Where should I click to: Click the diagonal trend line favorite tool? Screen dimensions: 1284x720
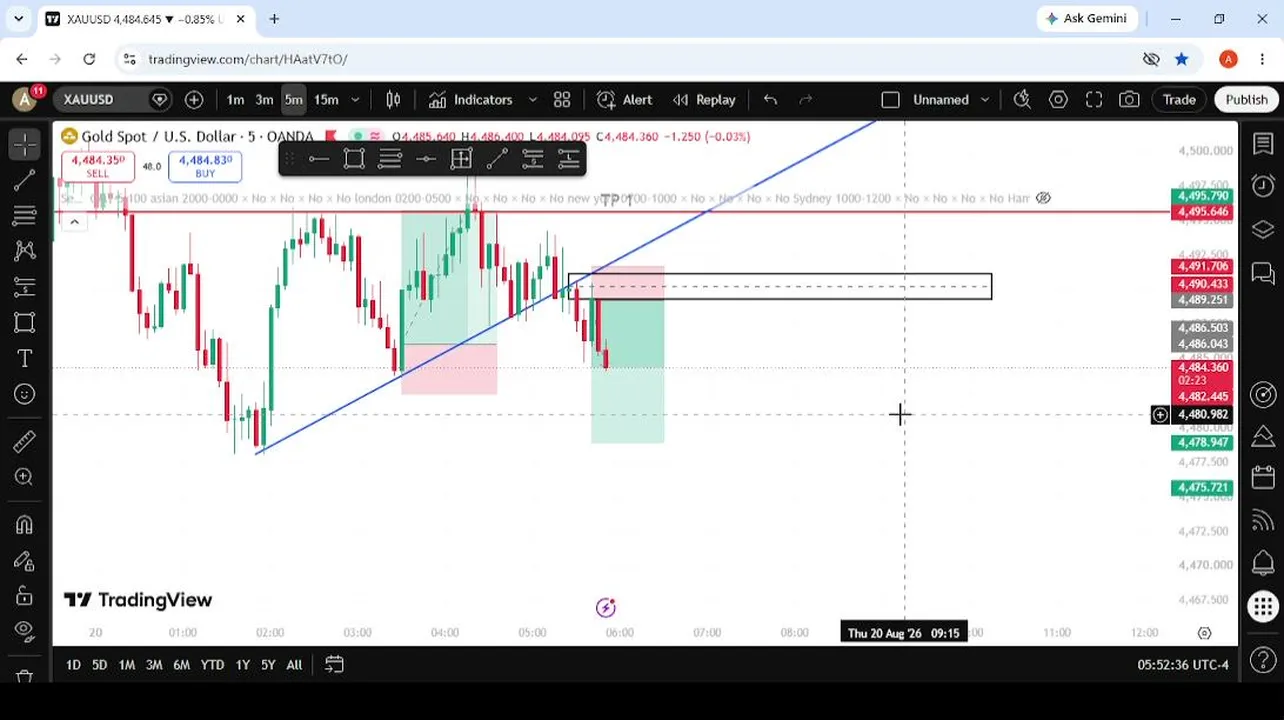tap(497, 159)
